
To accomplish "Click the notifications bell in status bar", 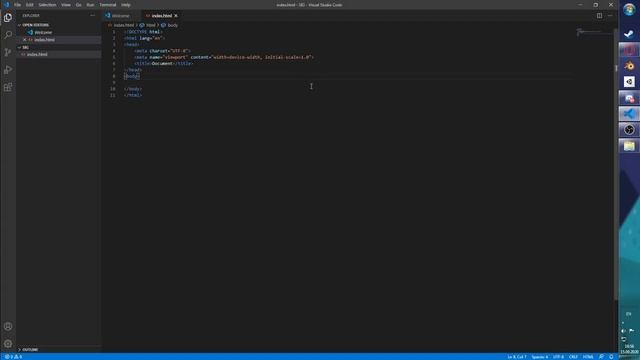I will click(611, 357).
